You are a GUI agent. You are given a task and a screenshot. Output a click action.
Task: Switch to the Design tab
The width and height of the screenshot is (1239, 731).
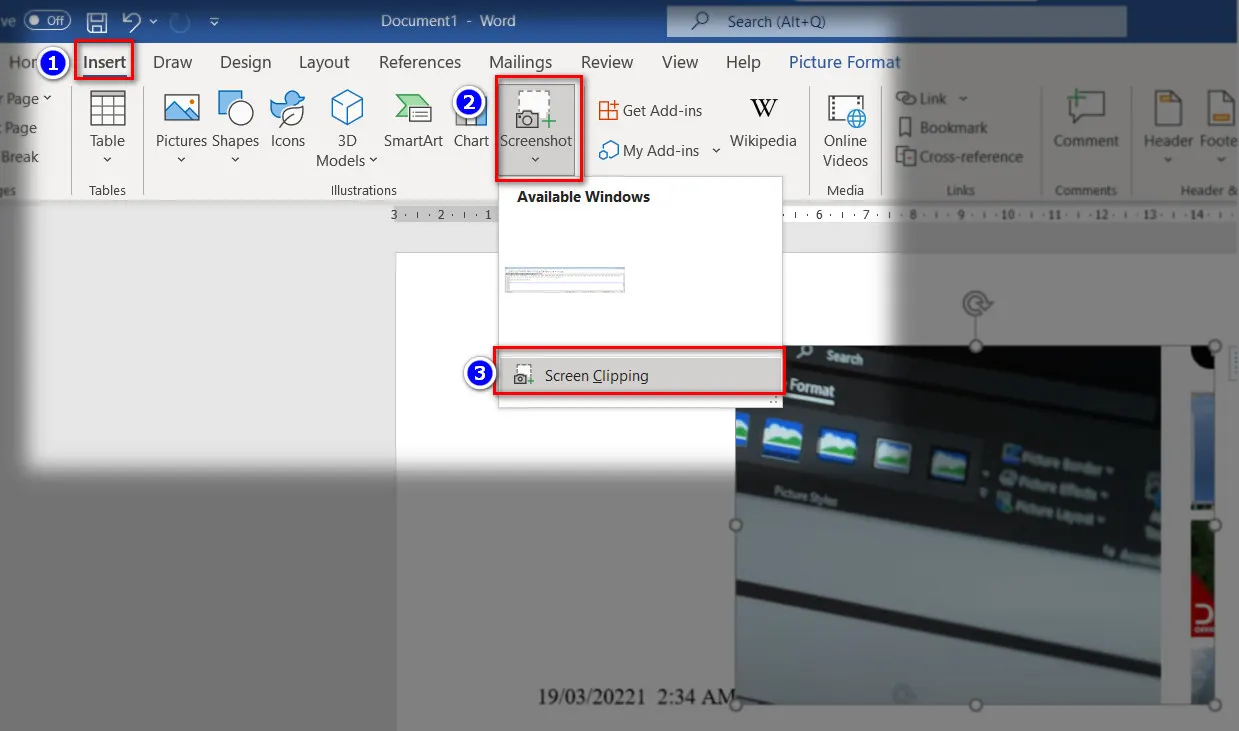246,62
